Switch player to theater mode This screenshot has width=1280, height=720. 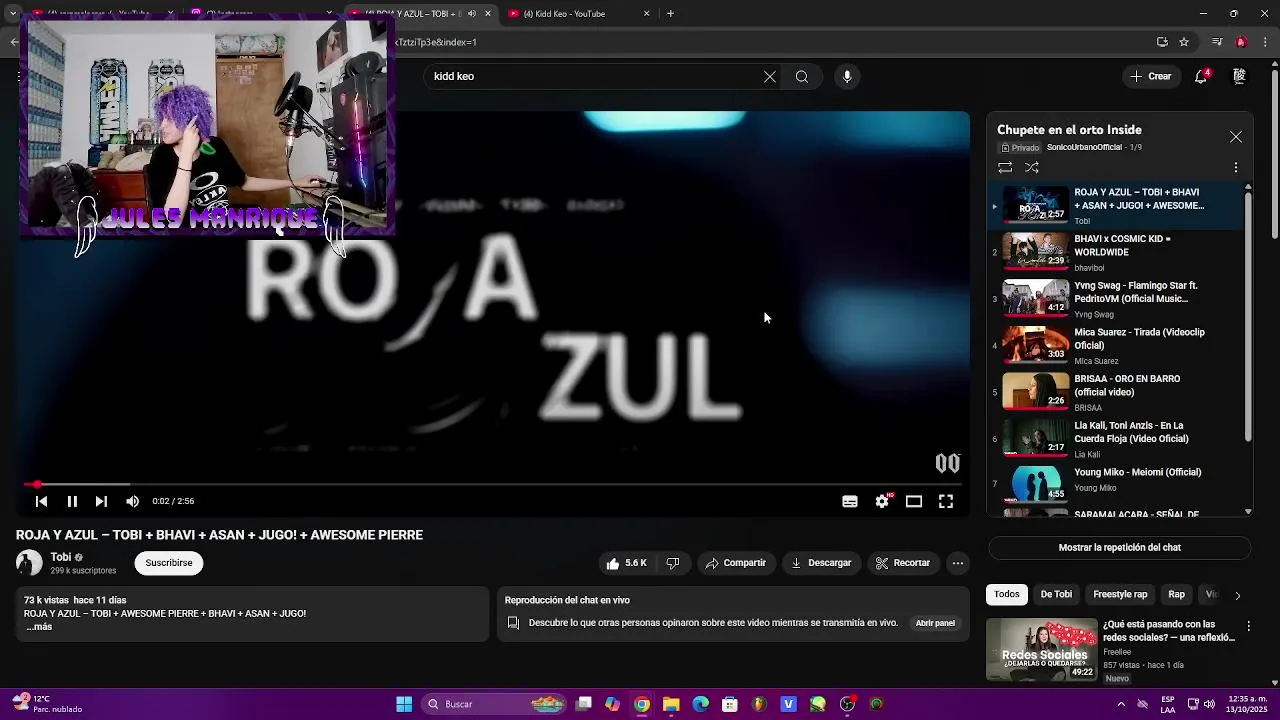tap(914, 502)
